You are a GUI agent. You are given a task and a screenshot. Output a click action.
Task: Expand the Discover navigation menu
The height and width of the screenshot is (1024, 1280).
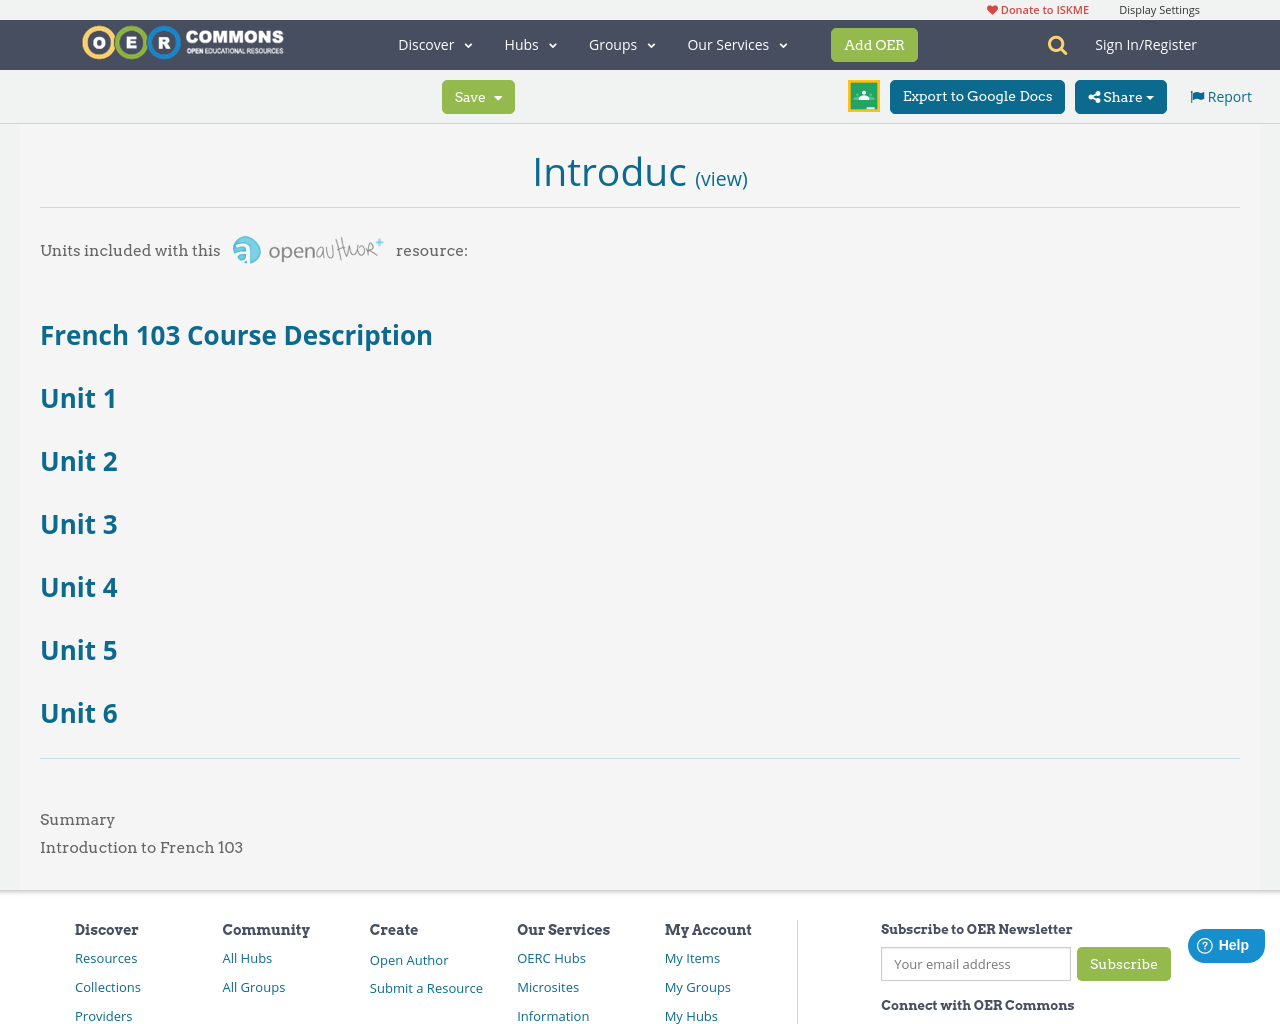point(435,45)
